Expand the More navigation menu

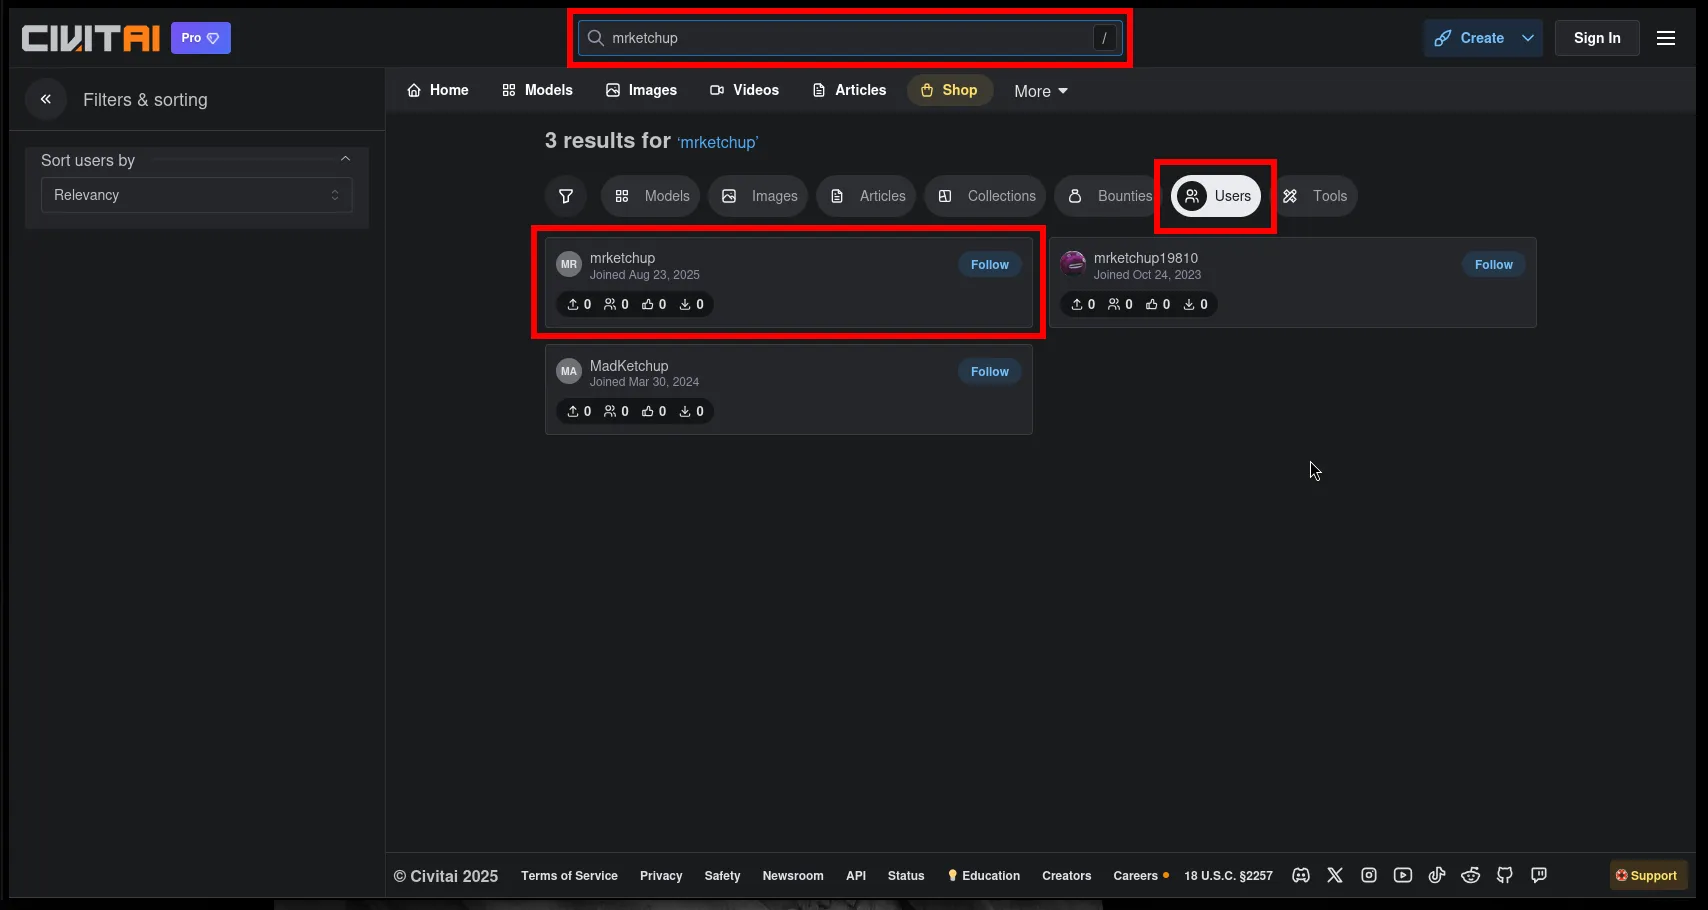(1040, 91)
